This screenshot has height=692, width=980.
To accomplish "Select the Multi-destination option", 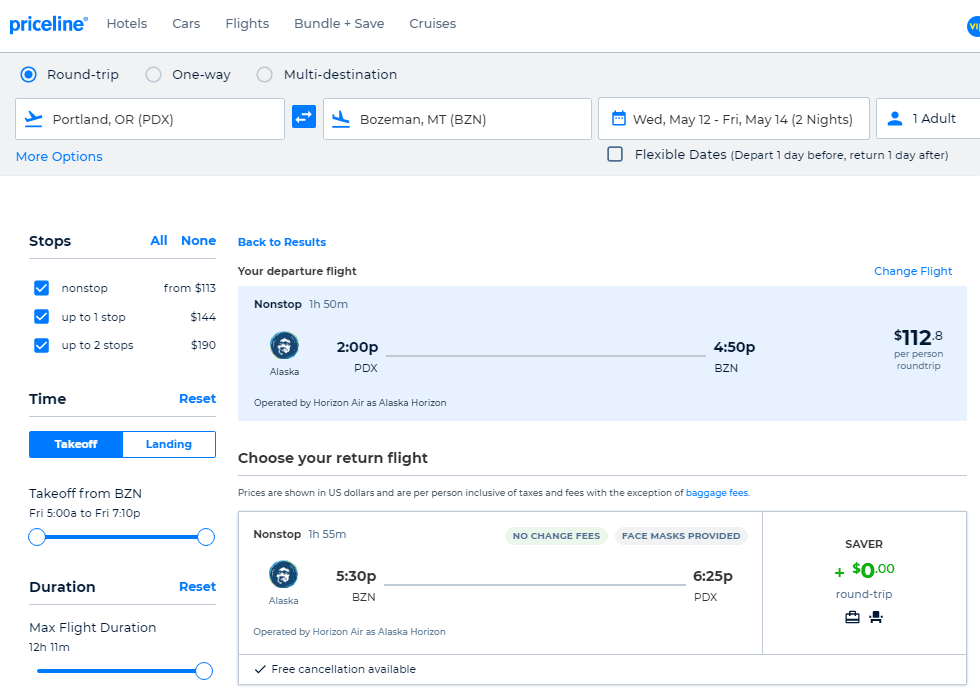I will pos(264,74).
